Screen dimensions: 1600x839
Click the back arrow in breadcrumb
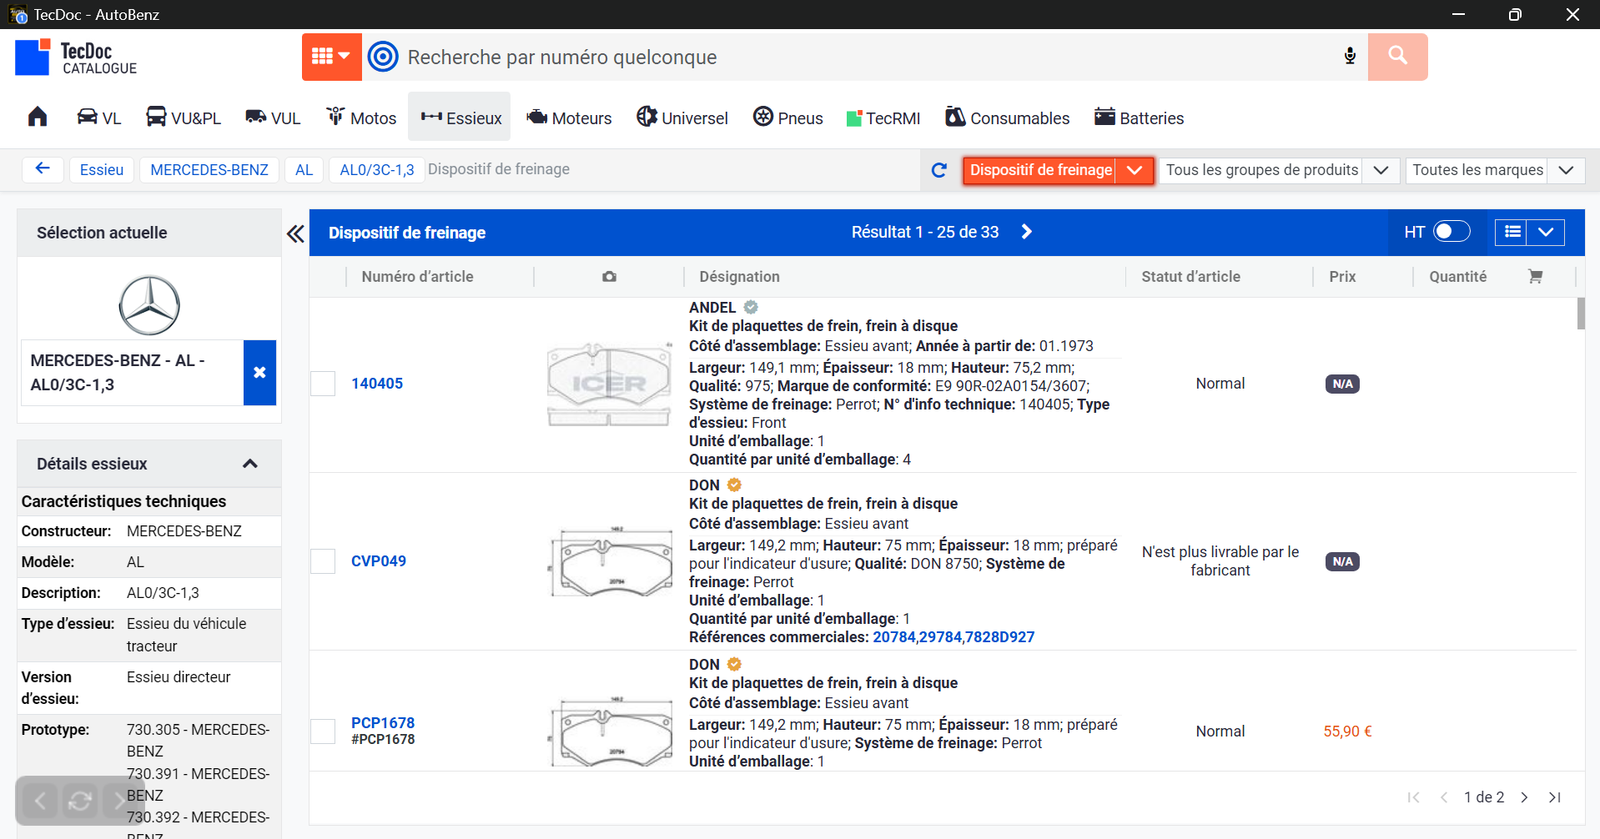(x=43, y=169)
